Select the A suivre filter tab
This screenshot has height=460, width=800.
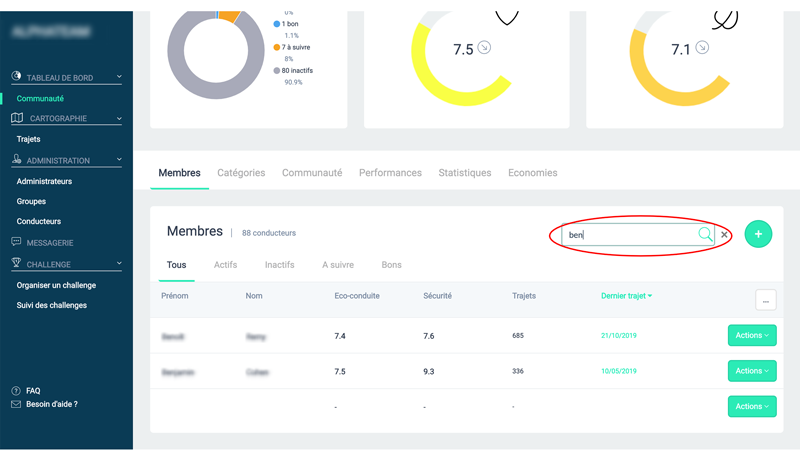338,265
